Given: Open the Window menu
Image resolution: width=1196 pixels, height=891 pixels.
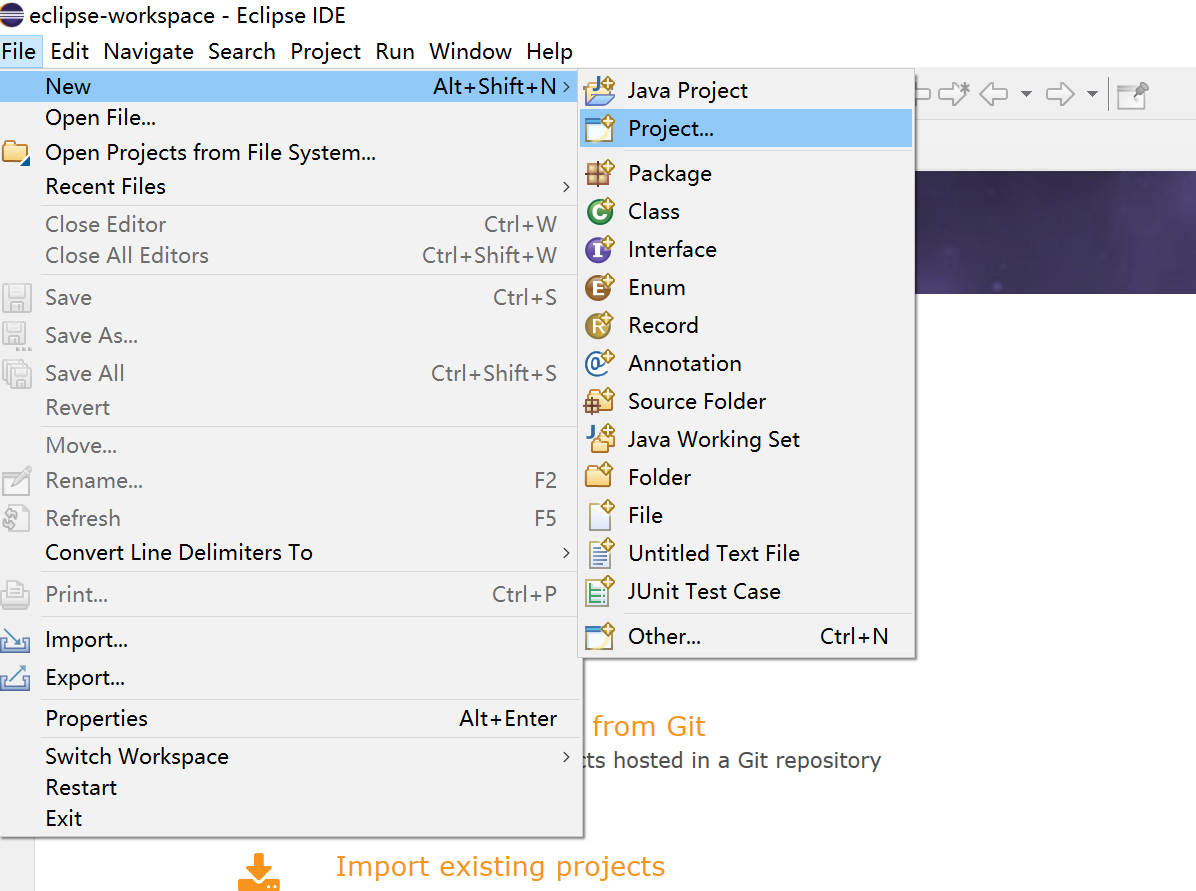Looking at the screenshot, I should coord(471,51).
